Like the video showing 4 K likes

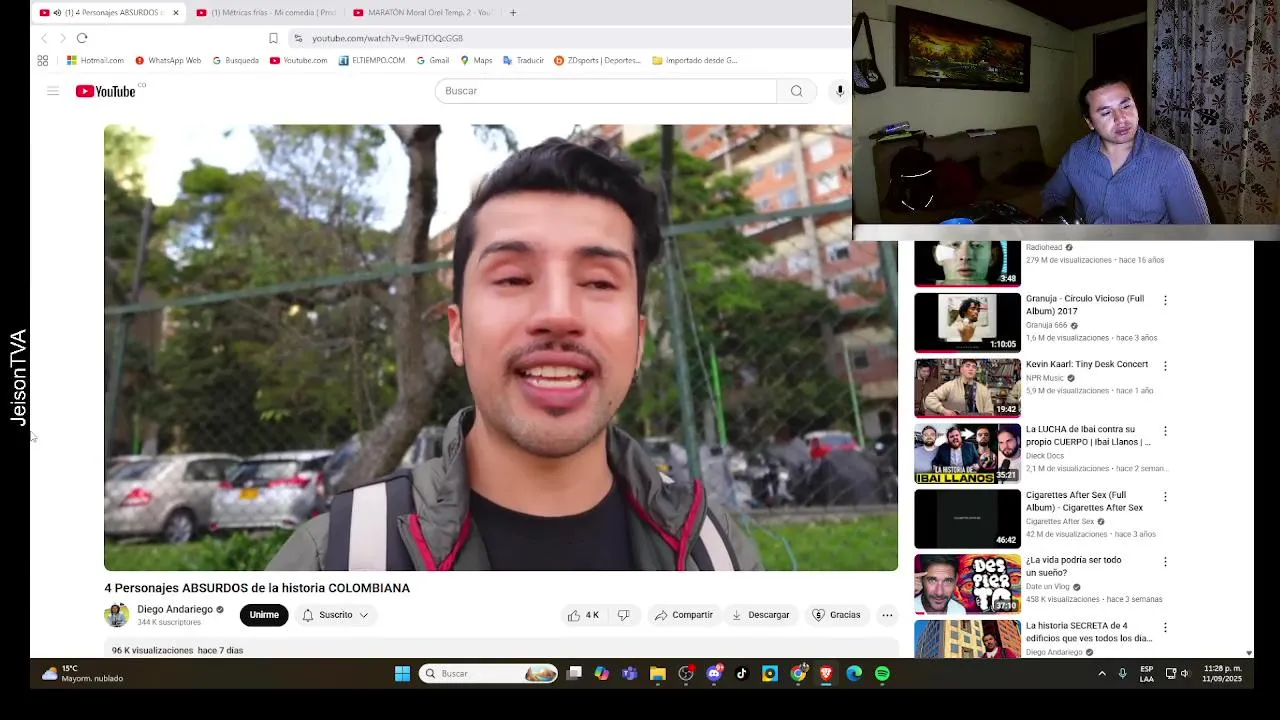(x=584, y=615)
